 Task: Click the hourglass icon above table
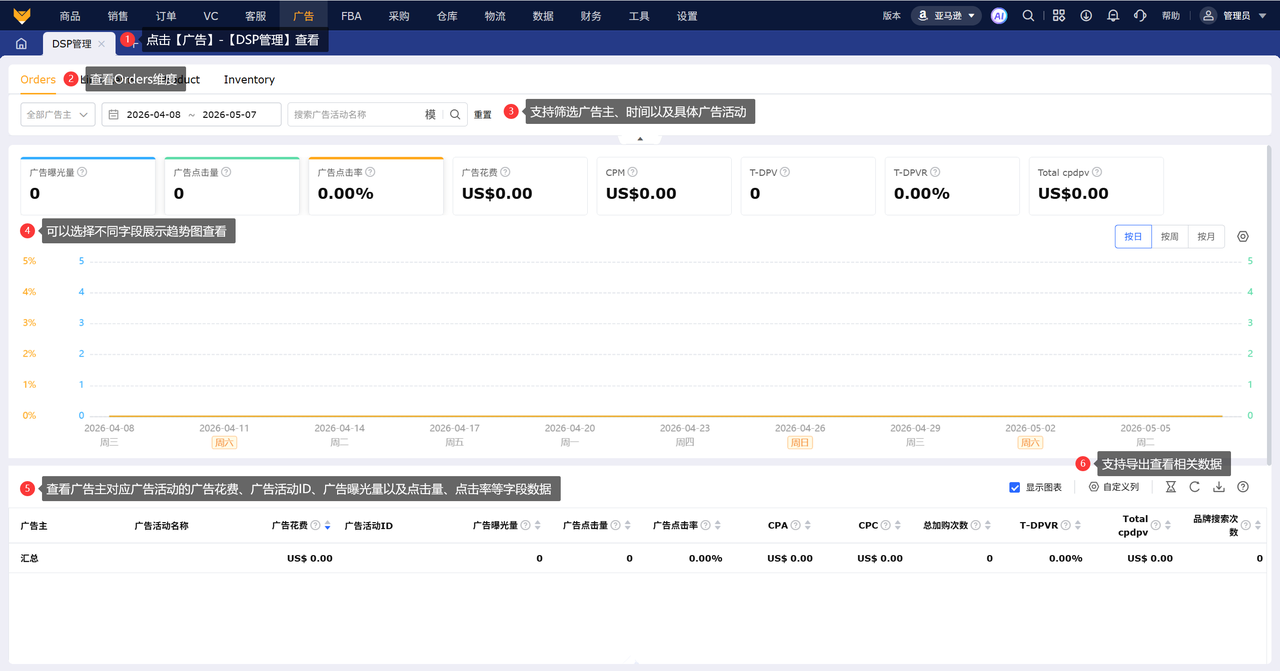coord(1171,487)
